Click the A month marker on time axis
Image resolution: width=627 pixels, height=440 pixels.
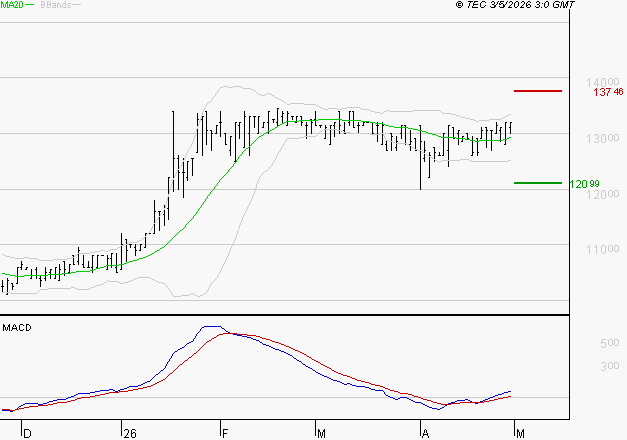click(425, 434)
